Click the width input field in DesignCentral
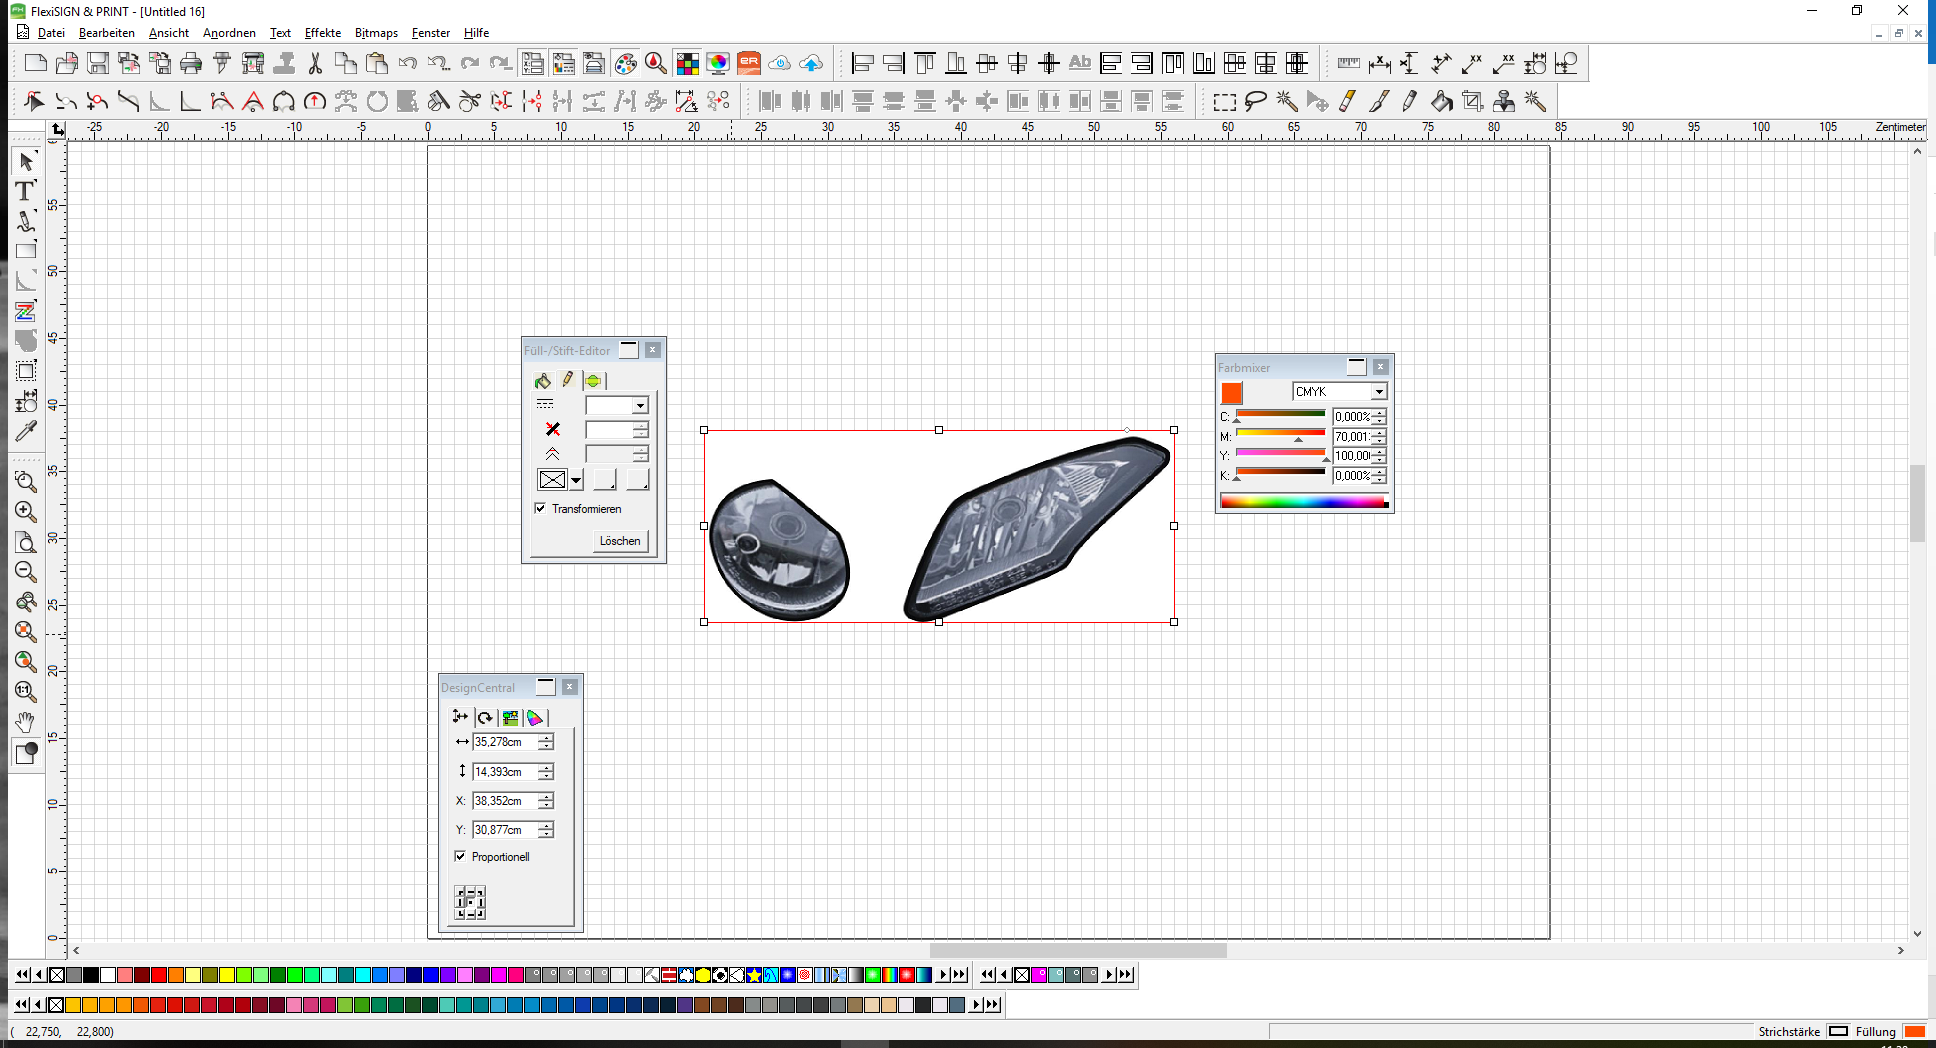This screenshot has width=1936, height=1048. 505,742
